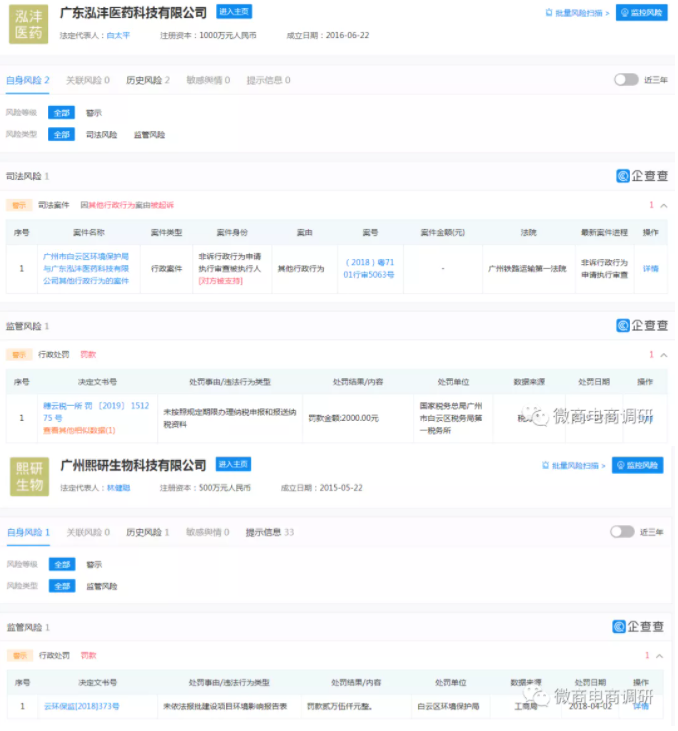Click the 司法风险 1 section heading
The height and width of the screenshot is (731, 678).
28,177
